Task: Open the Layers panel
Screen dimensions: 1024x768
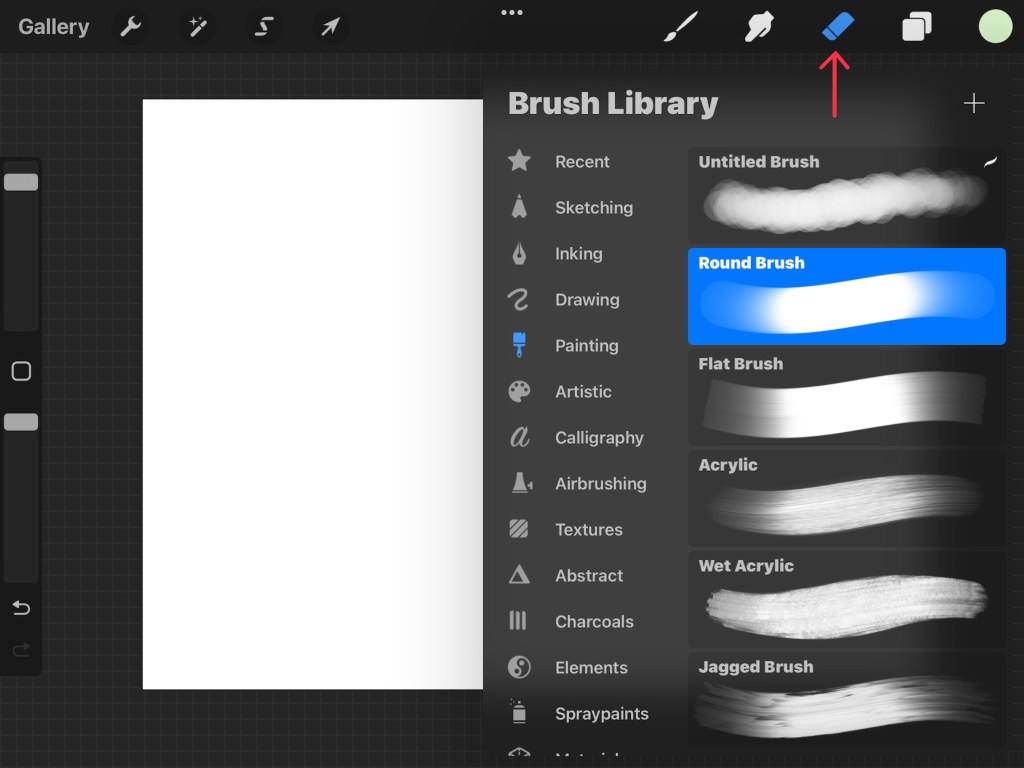Action: (916, 27)
